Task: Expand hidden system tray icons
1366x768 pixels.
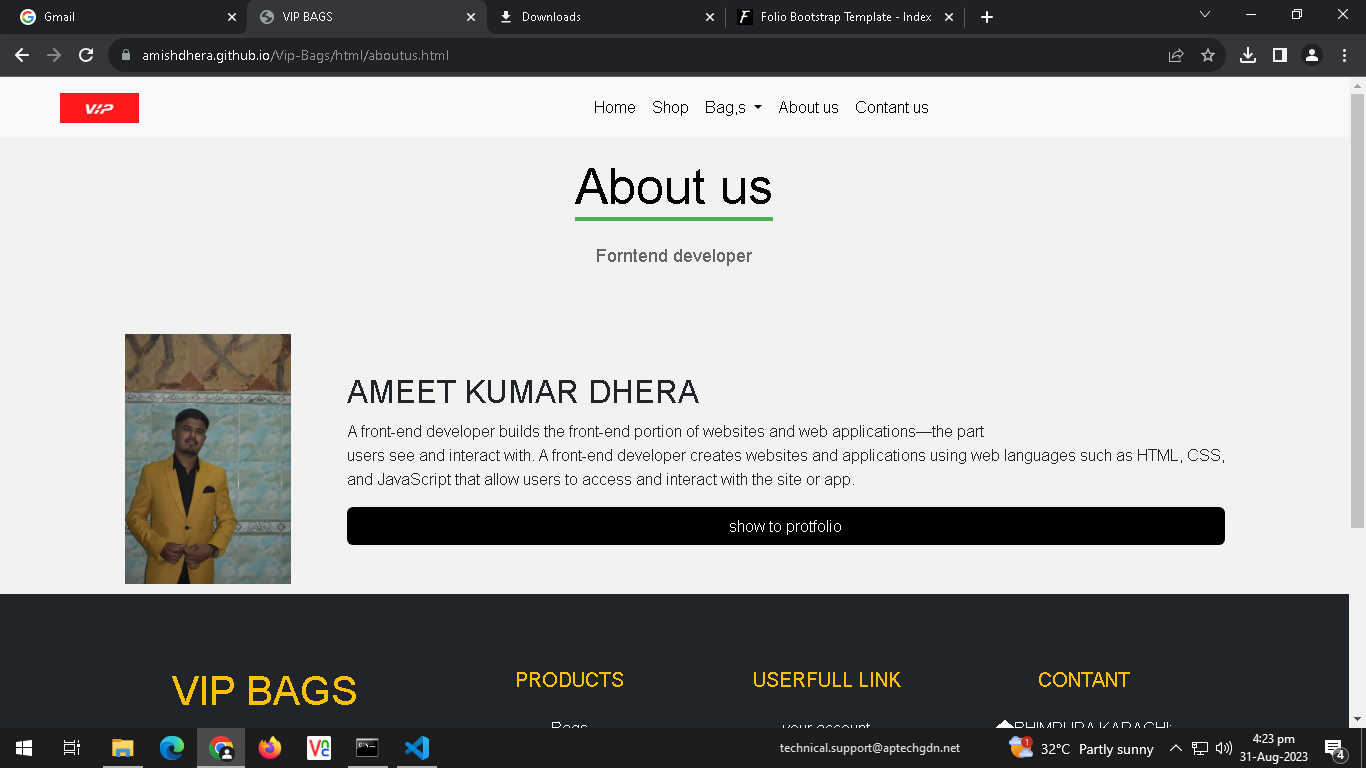Action: (x=1176, y=747)
